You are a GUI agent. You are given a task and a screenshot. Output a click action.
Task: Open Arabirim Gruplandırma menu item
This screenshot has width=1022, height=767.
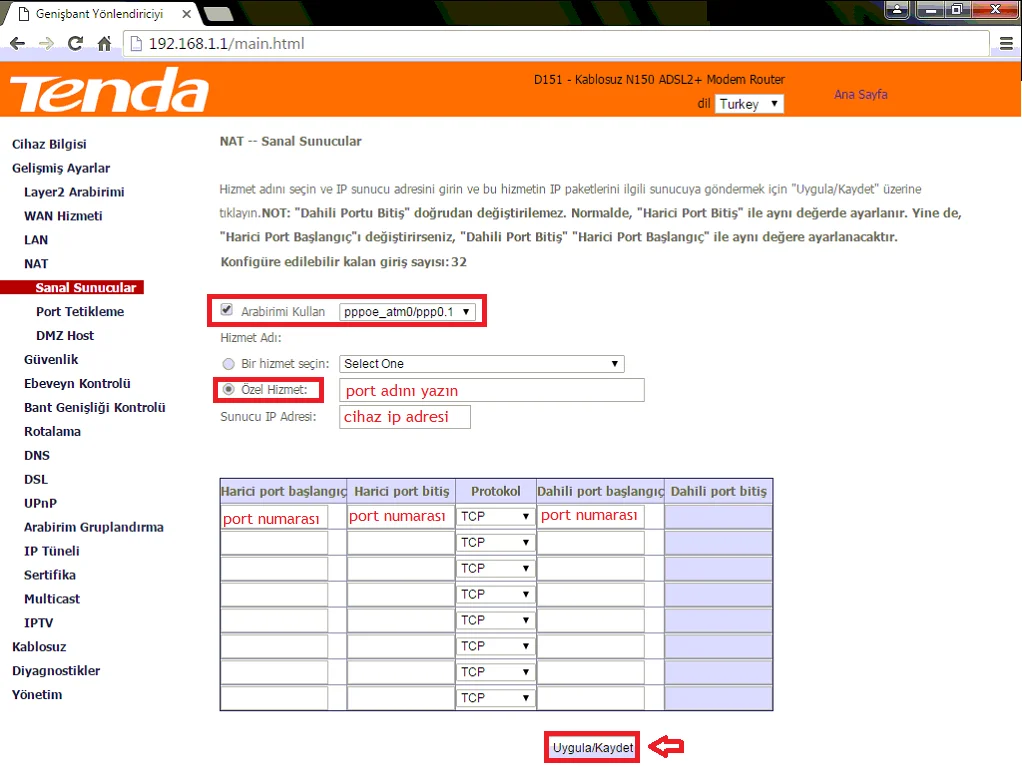(93, 527)
